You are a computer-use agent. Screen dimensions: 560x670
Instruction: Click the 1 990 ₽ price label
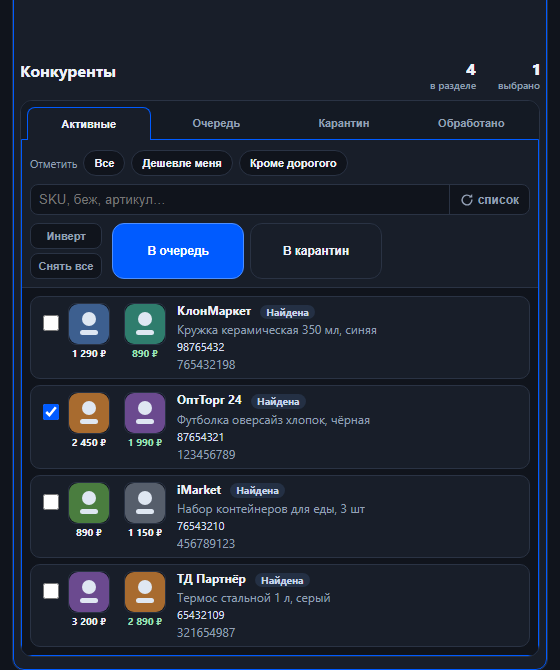145,443
